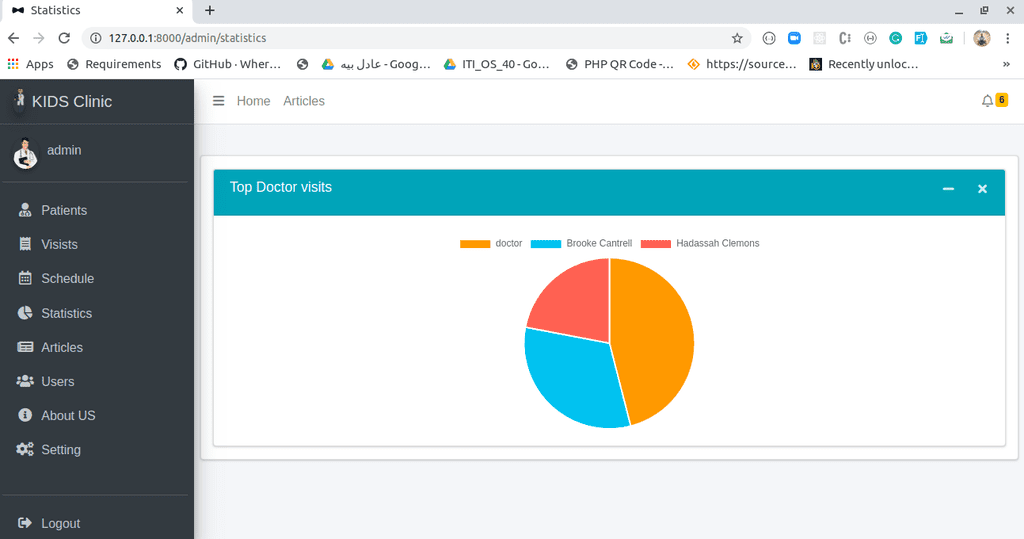
Task: Close the Top Doctor visits card
Action: click(982, 189)
